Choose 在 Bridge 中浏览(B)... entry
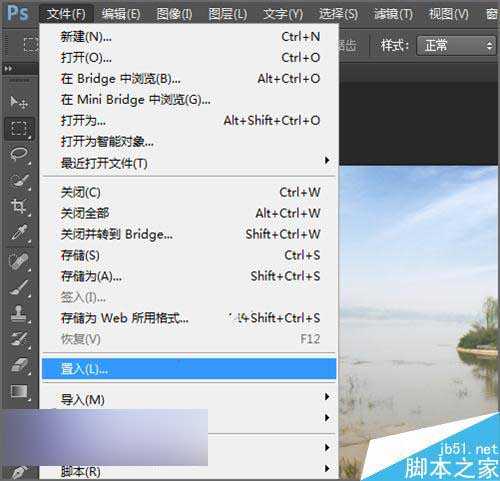The width and height of the screenshot is (500, 481). click(x=190, y=79)
